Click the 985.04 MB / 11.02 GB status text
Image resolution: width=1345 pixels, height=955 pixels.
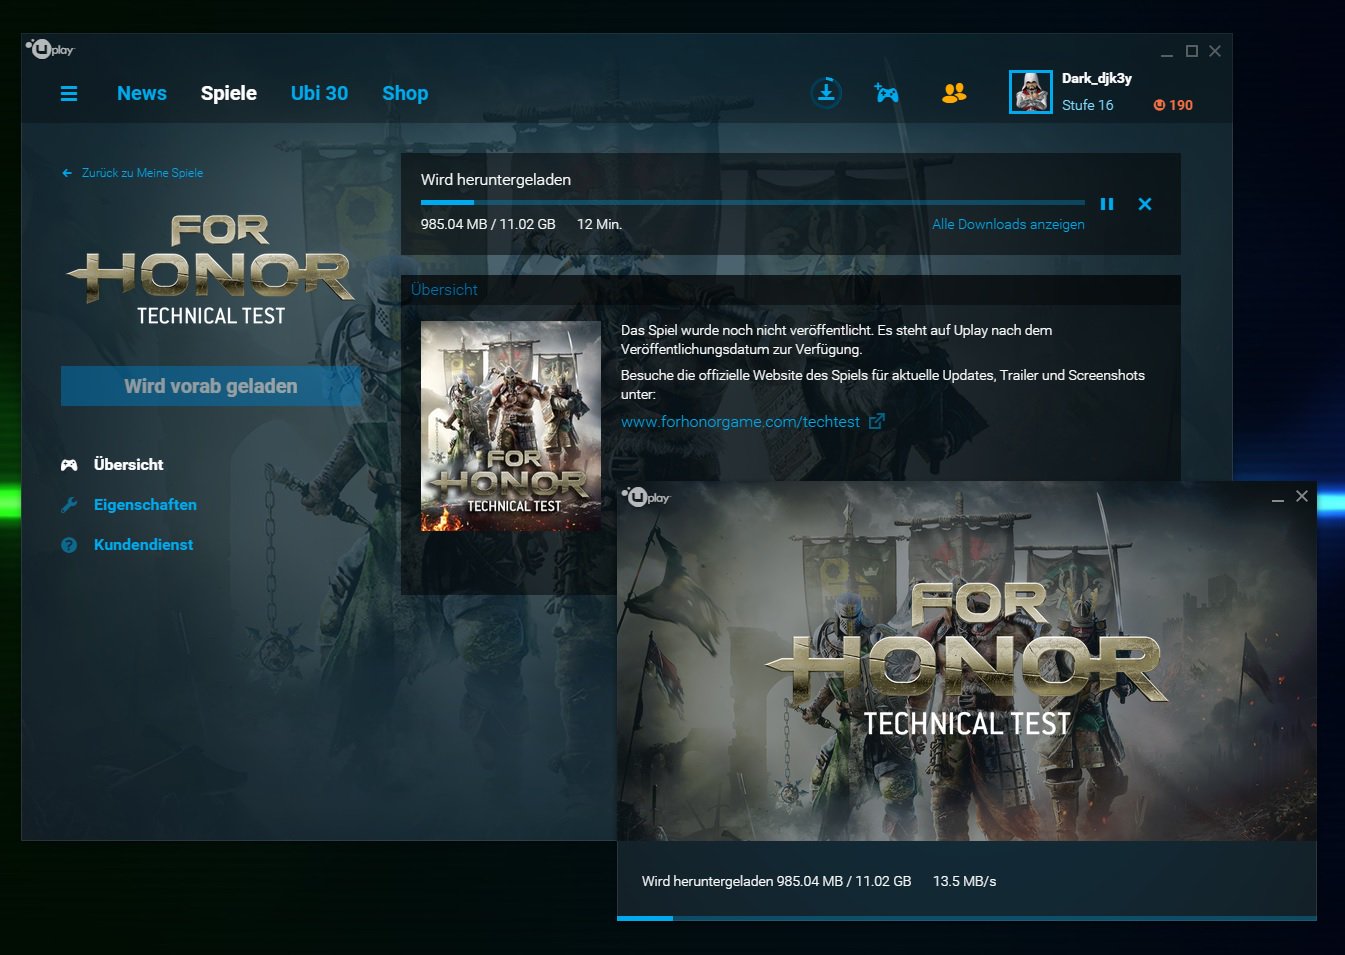coord(488,224)
